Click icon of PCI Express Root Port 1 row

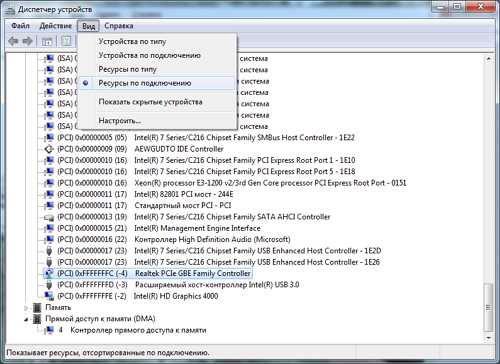(49, 160)
